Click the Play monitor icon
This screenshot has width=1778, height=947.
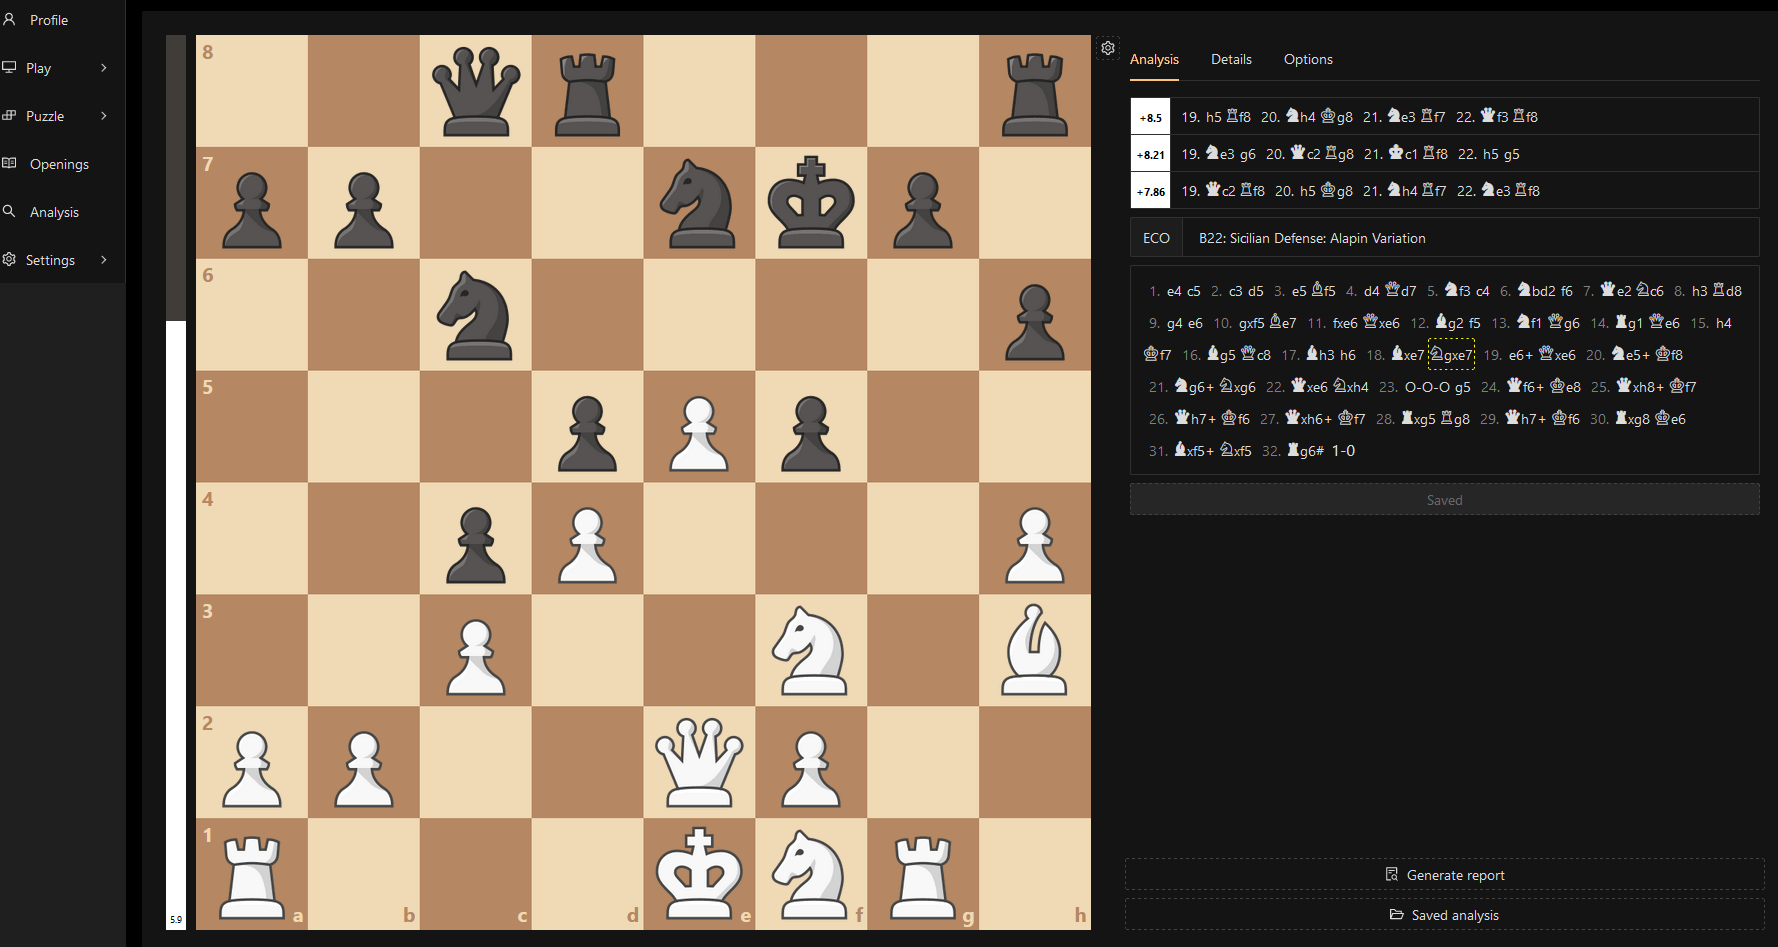tap(9, 67)
